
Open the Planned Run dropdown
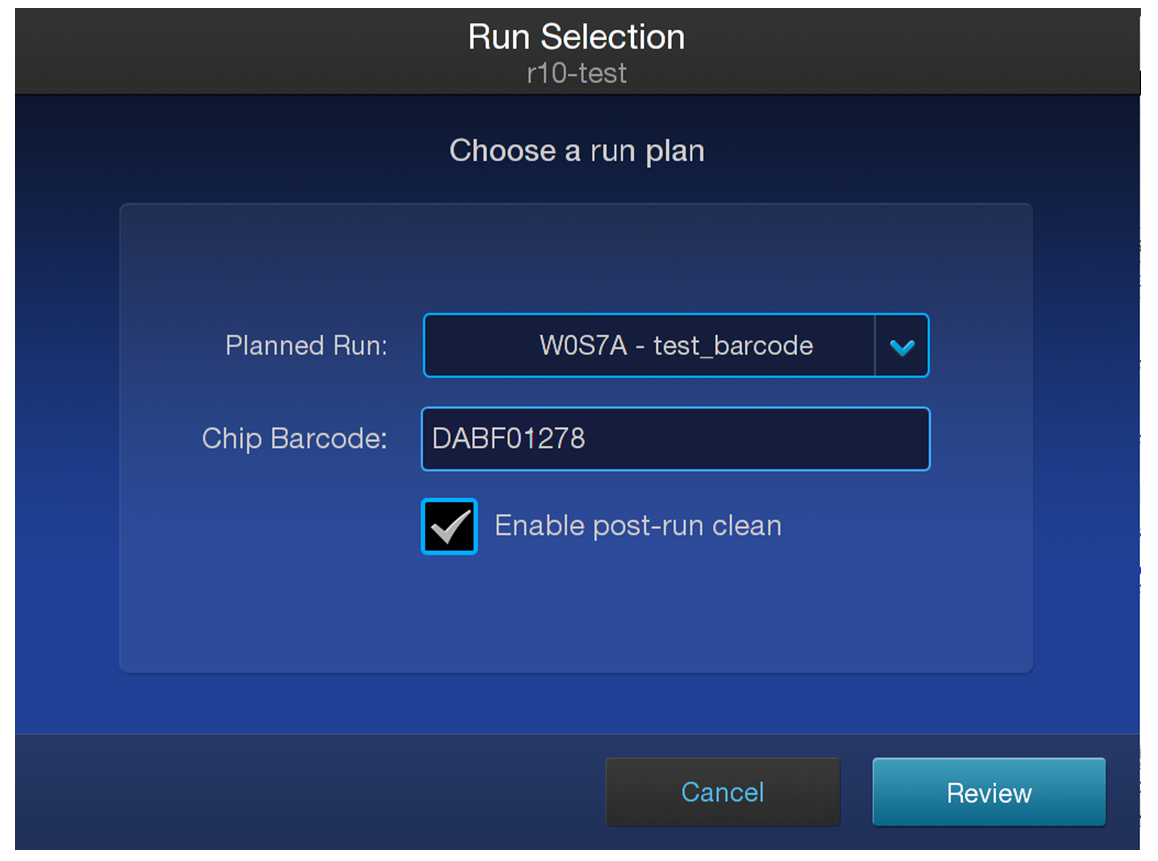pyautogui.click(x=676, y=346)
